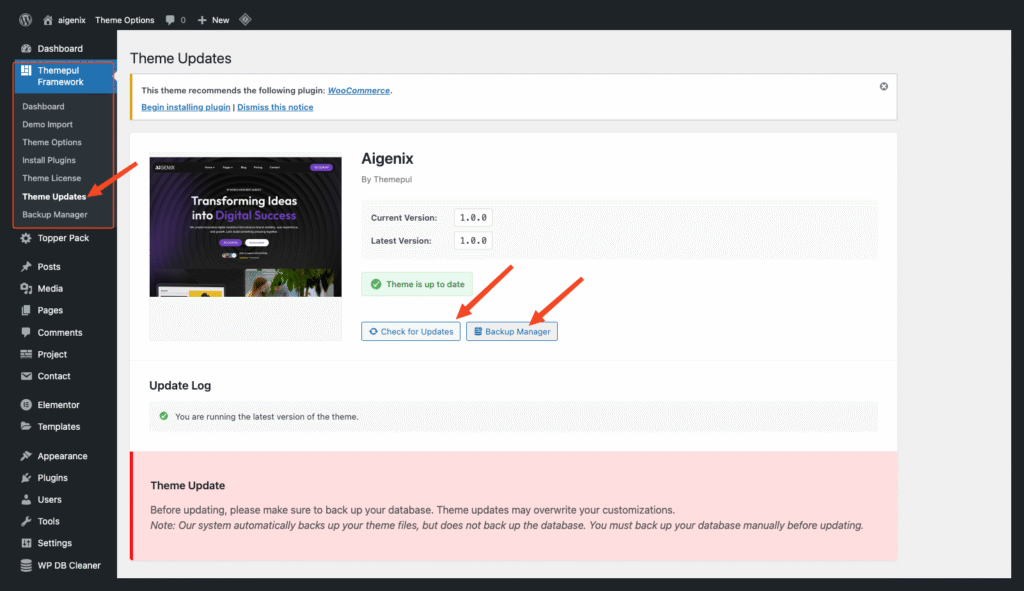Screen dimensions: 1024x591
Task: Open WP DB Cleaner in sidebar
Action: click(68, 565)
